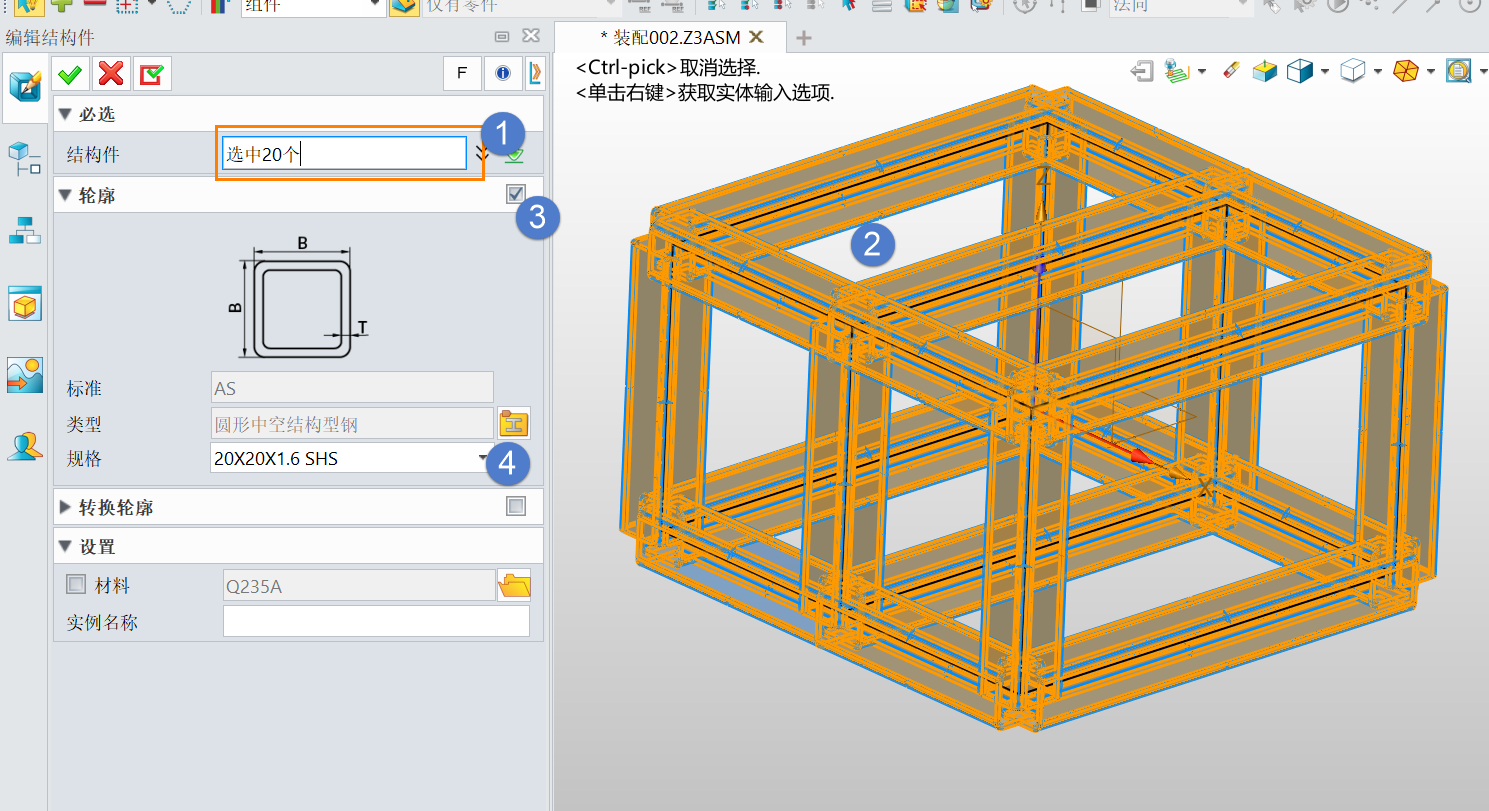This screenshot has height=811, width=1489.
Task: Open the assembly tree sidebar icon
Action: [x=23, y=160]
